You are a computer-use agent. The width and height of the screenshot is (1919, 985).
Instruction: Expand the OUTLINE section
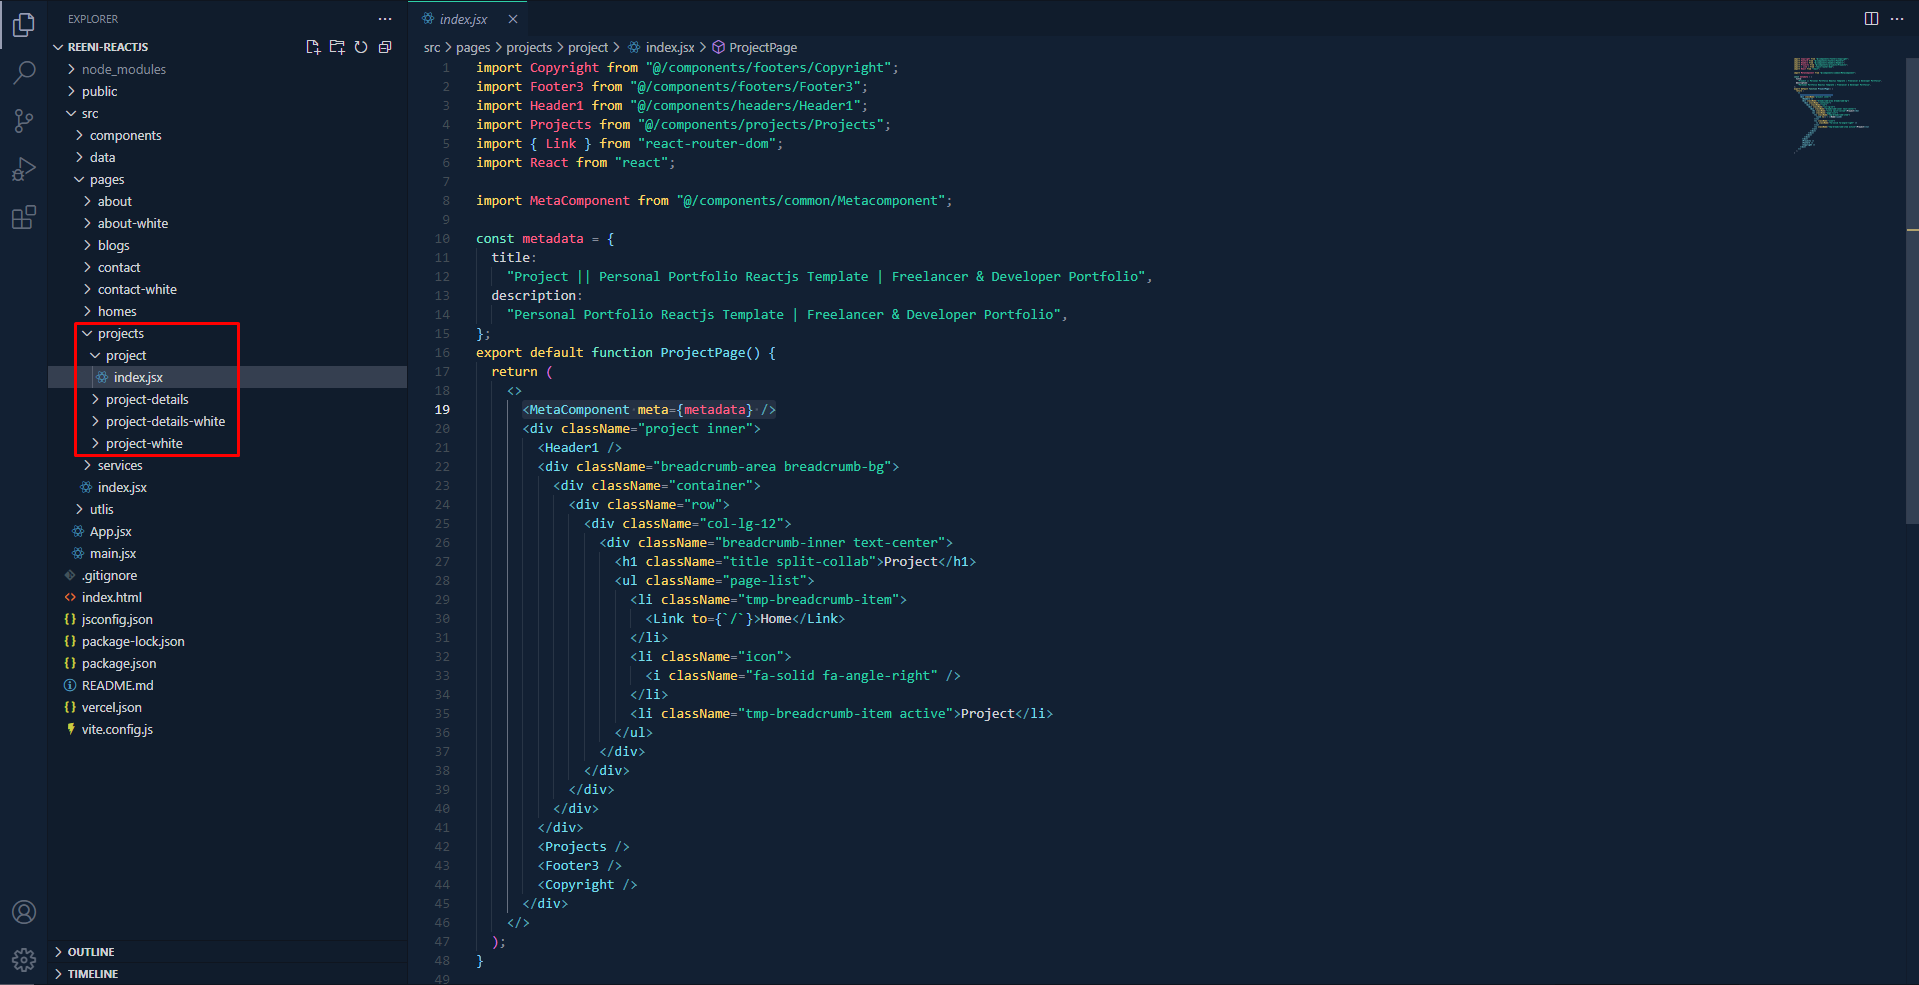(91, 952)
